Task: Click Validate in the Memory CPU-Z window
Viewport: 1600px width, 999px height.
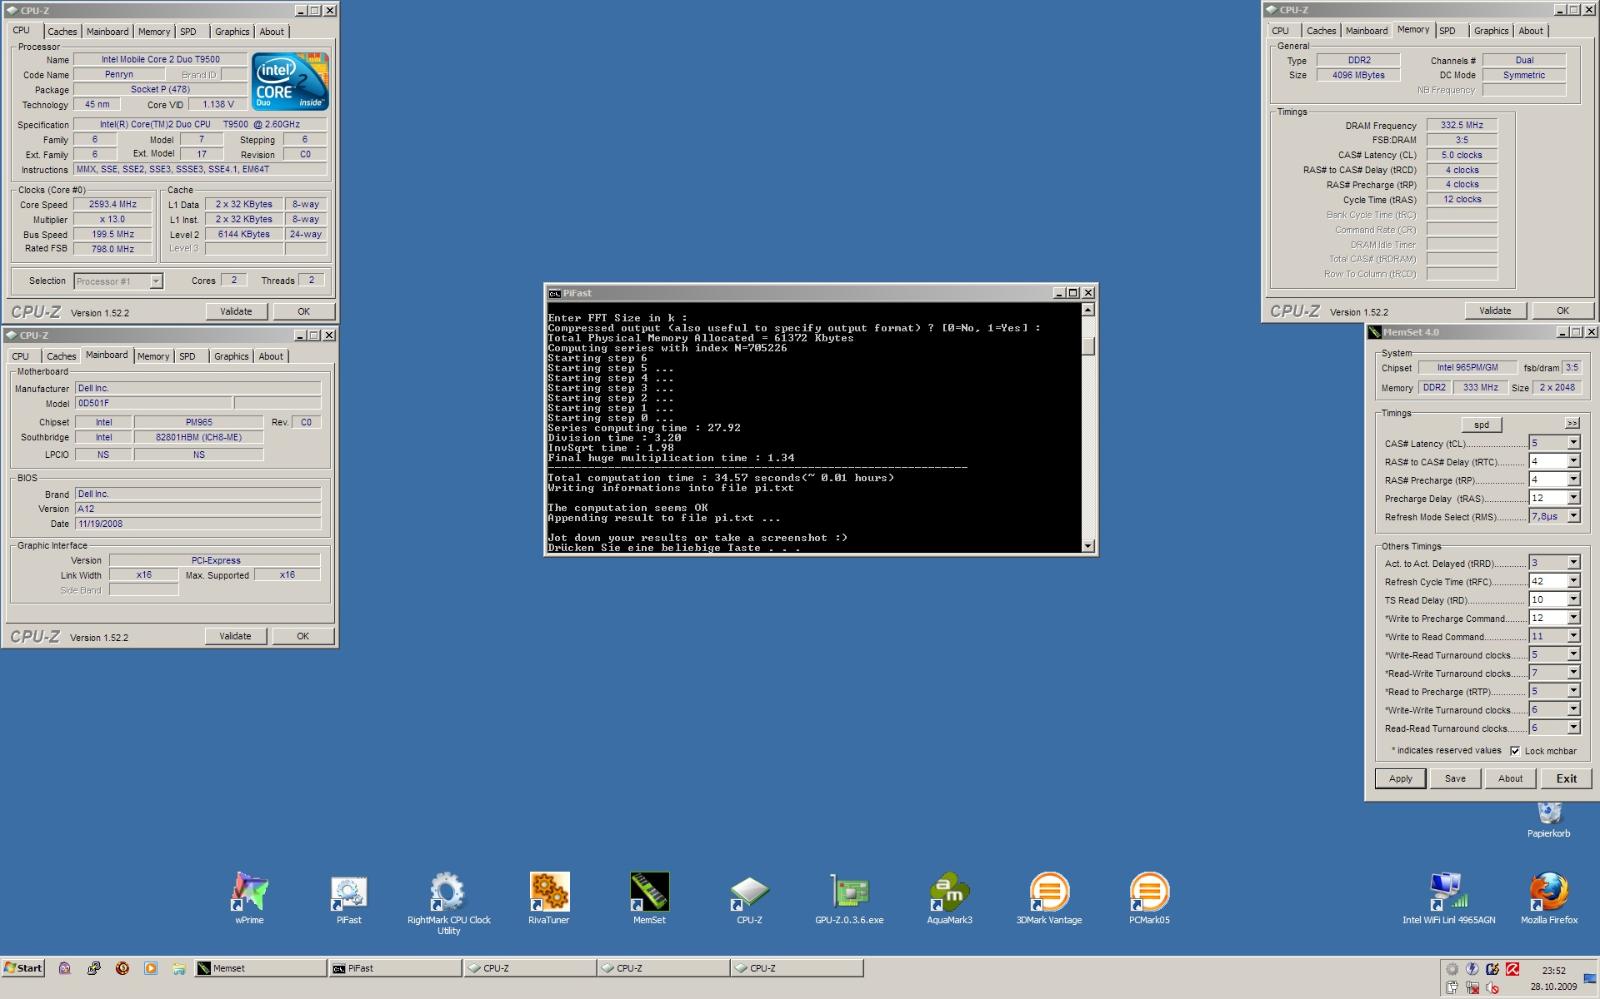Action: pyautogui.click(x=1495, y=311)
